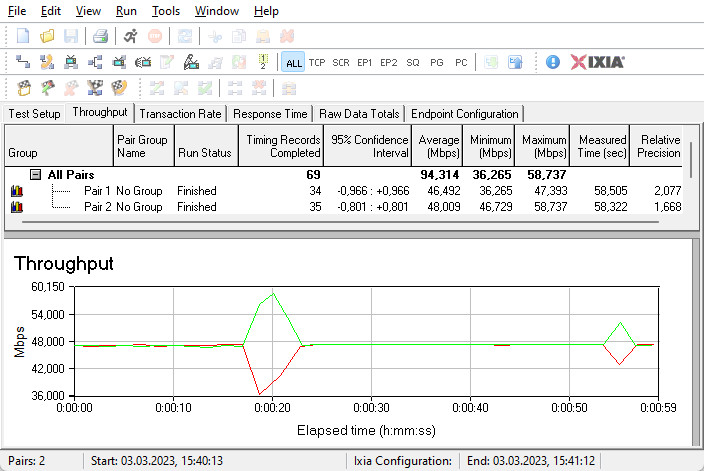Toggle the TCP filter button
Viewport: 704px width, 471px height.
(x=317, y=62)
